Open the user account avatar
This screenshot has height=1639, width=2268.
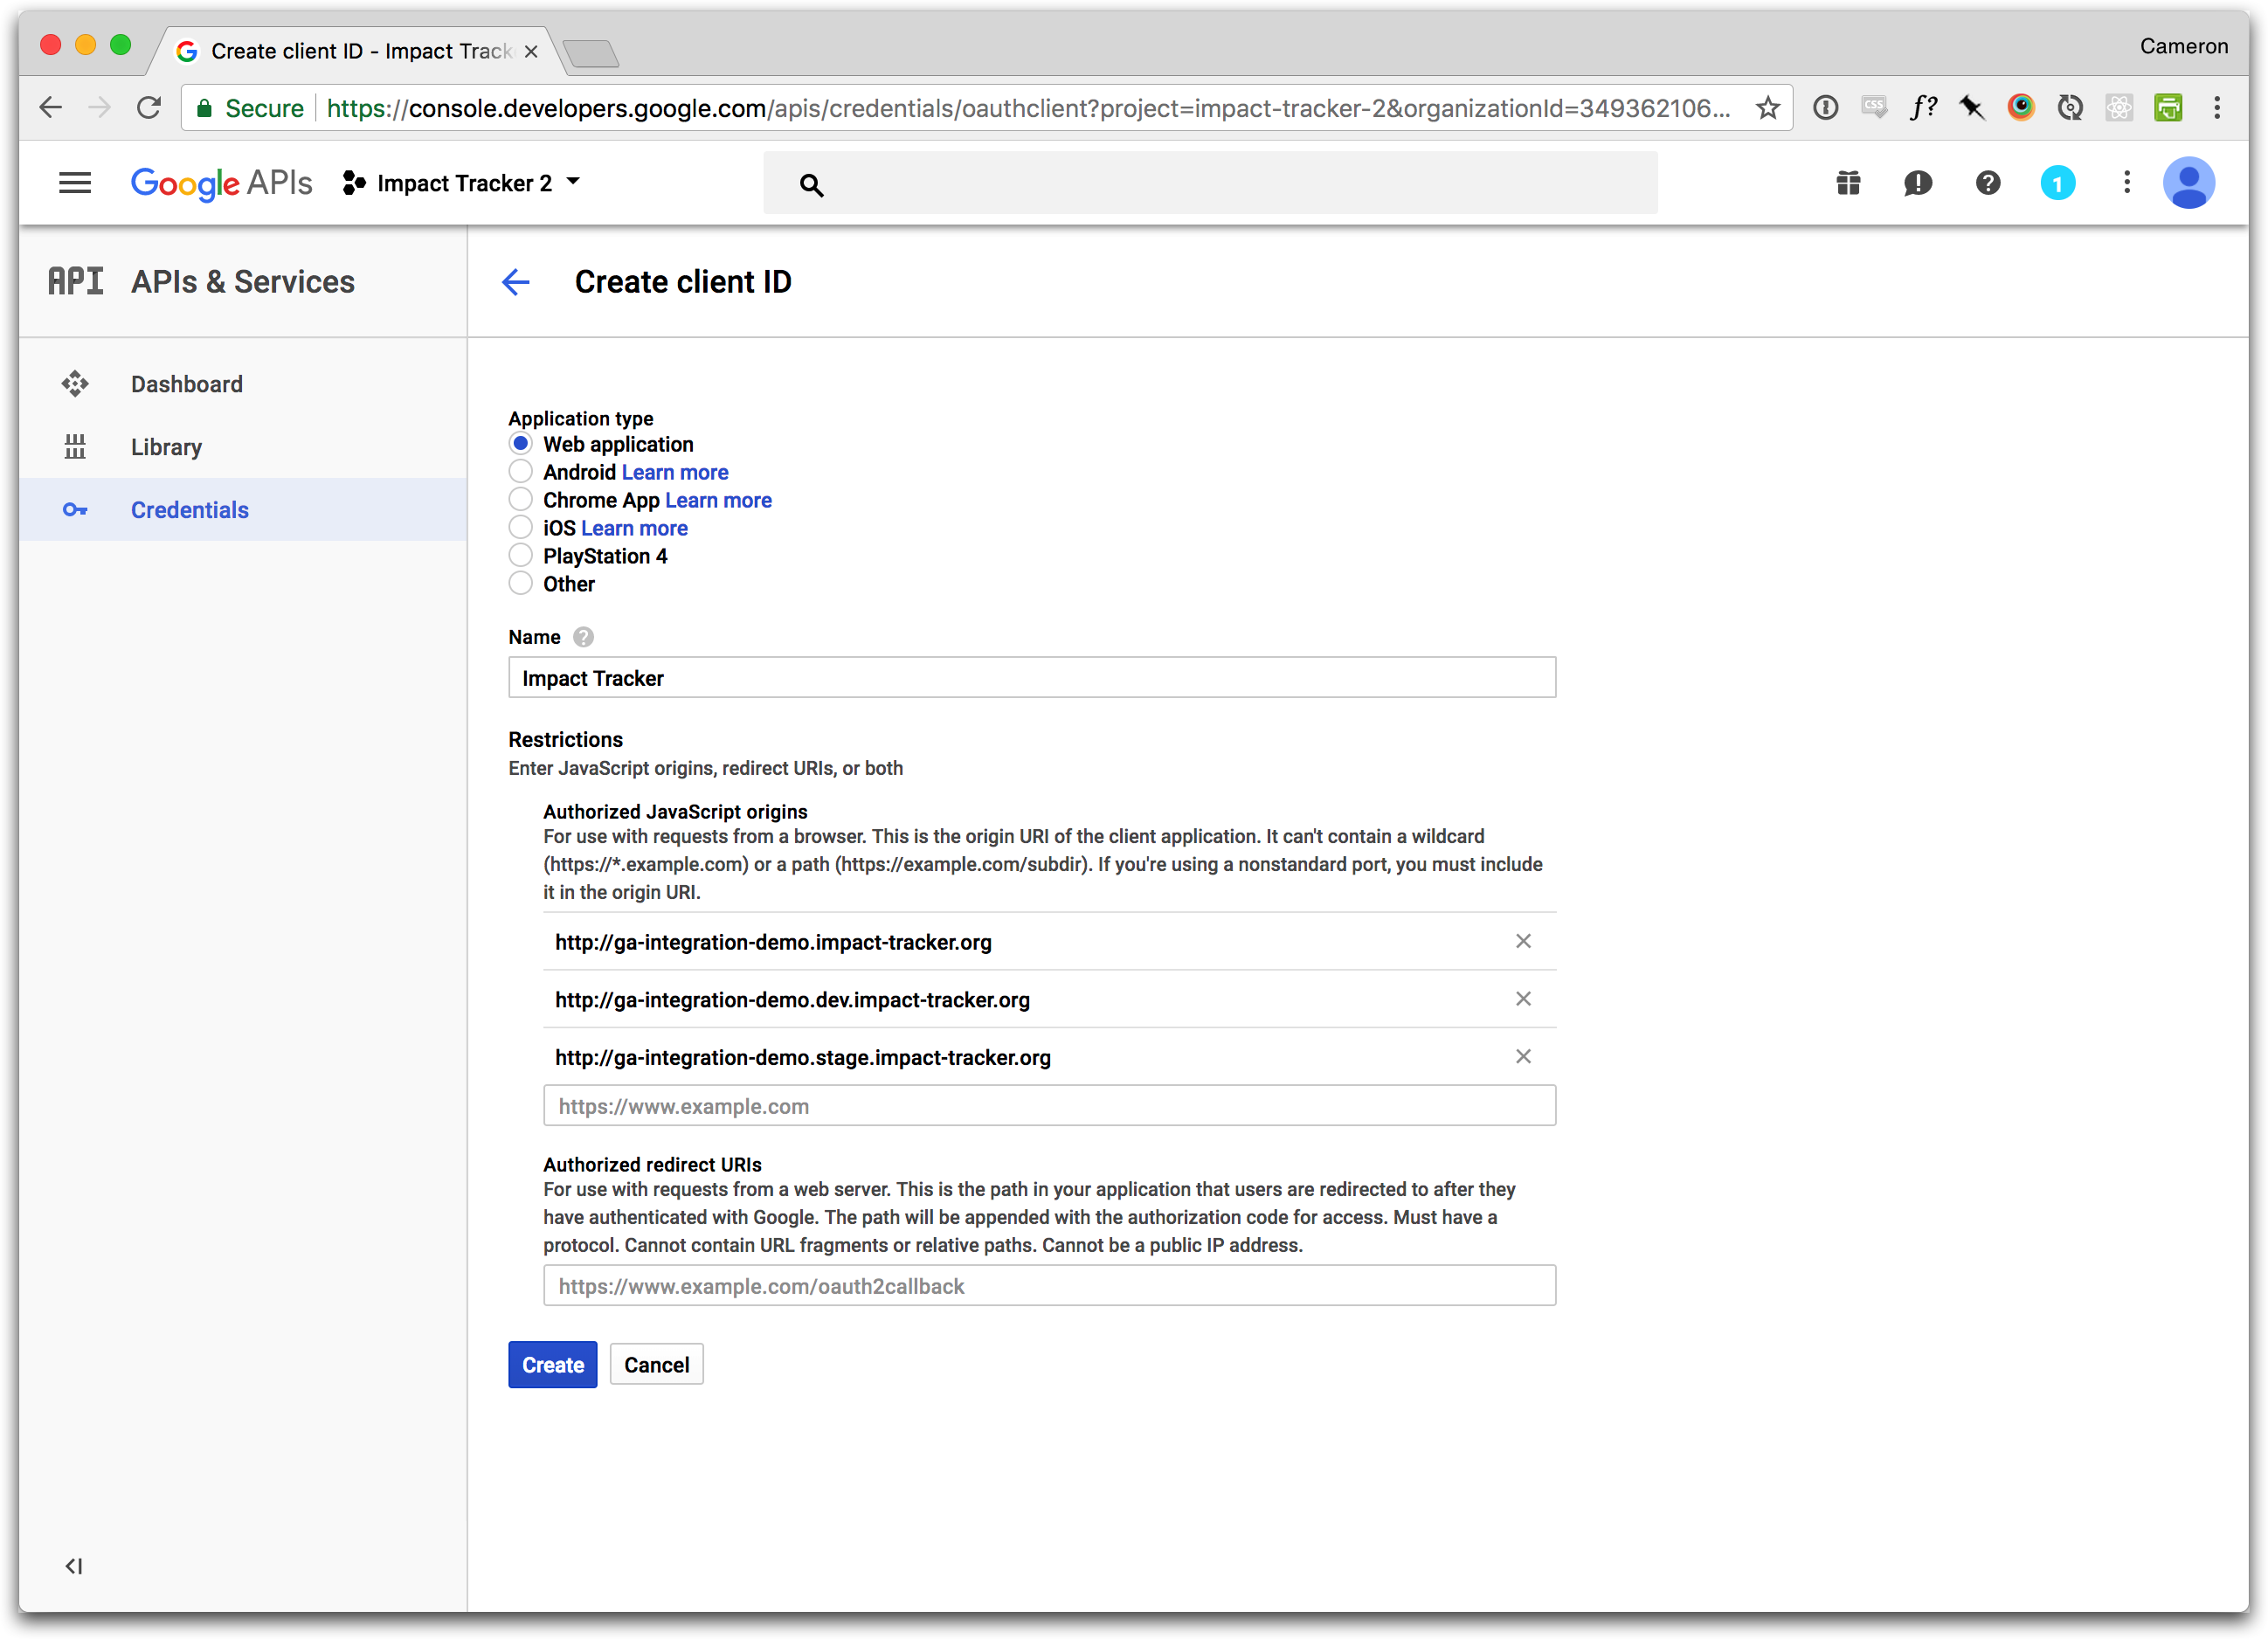coord(2188,183)
